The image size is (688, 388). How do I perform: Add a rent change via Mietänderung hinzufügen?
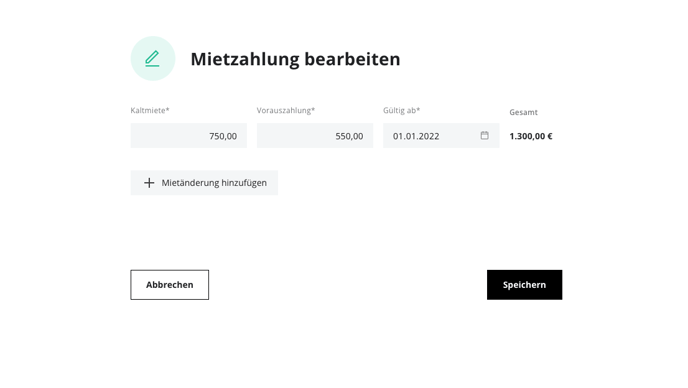pos(204,183)
